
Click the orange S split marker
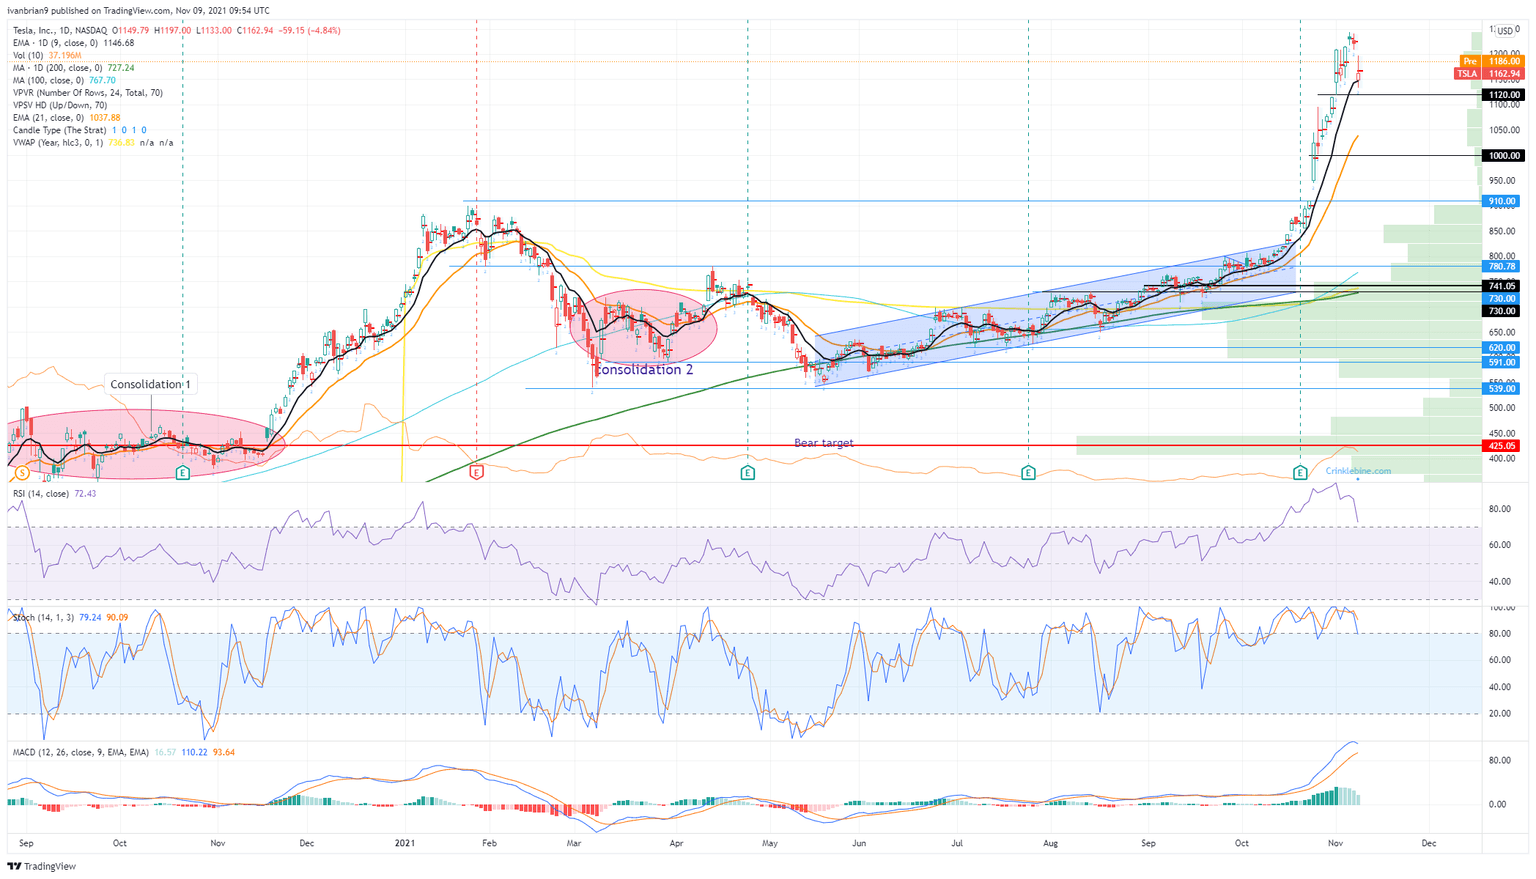click(x=22, y=472)
